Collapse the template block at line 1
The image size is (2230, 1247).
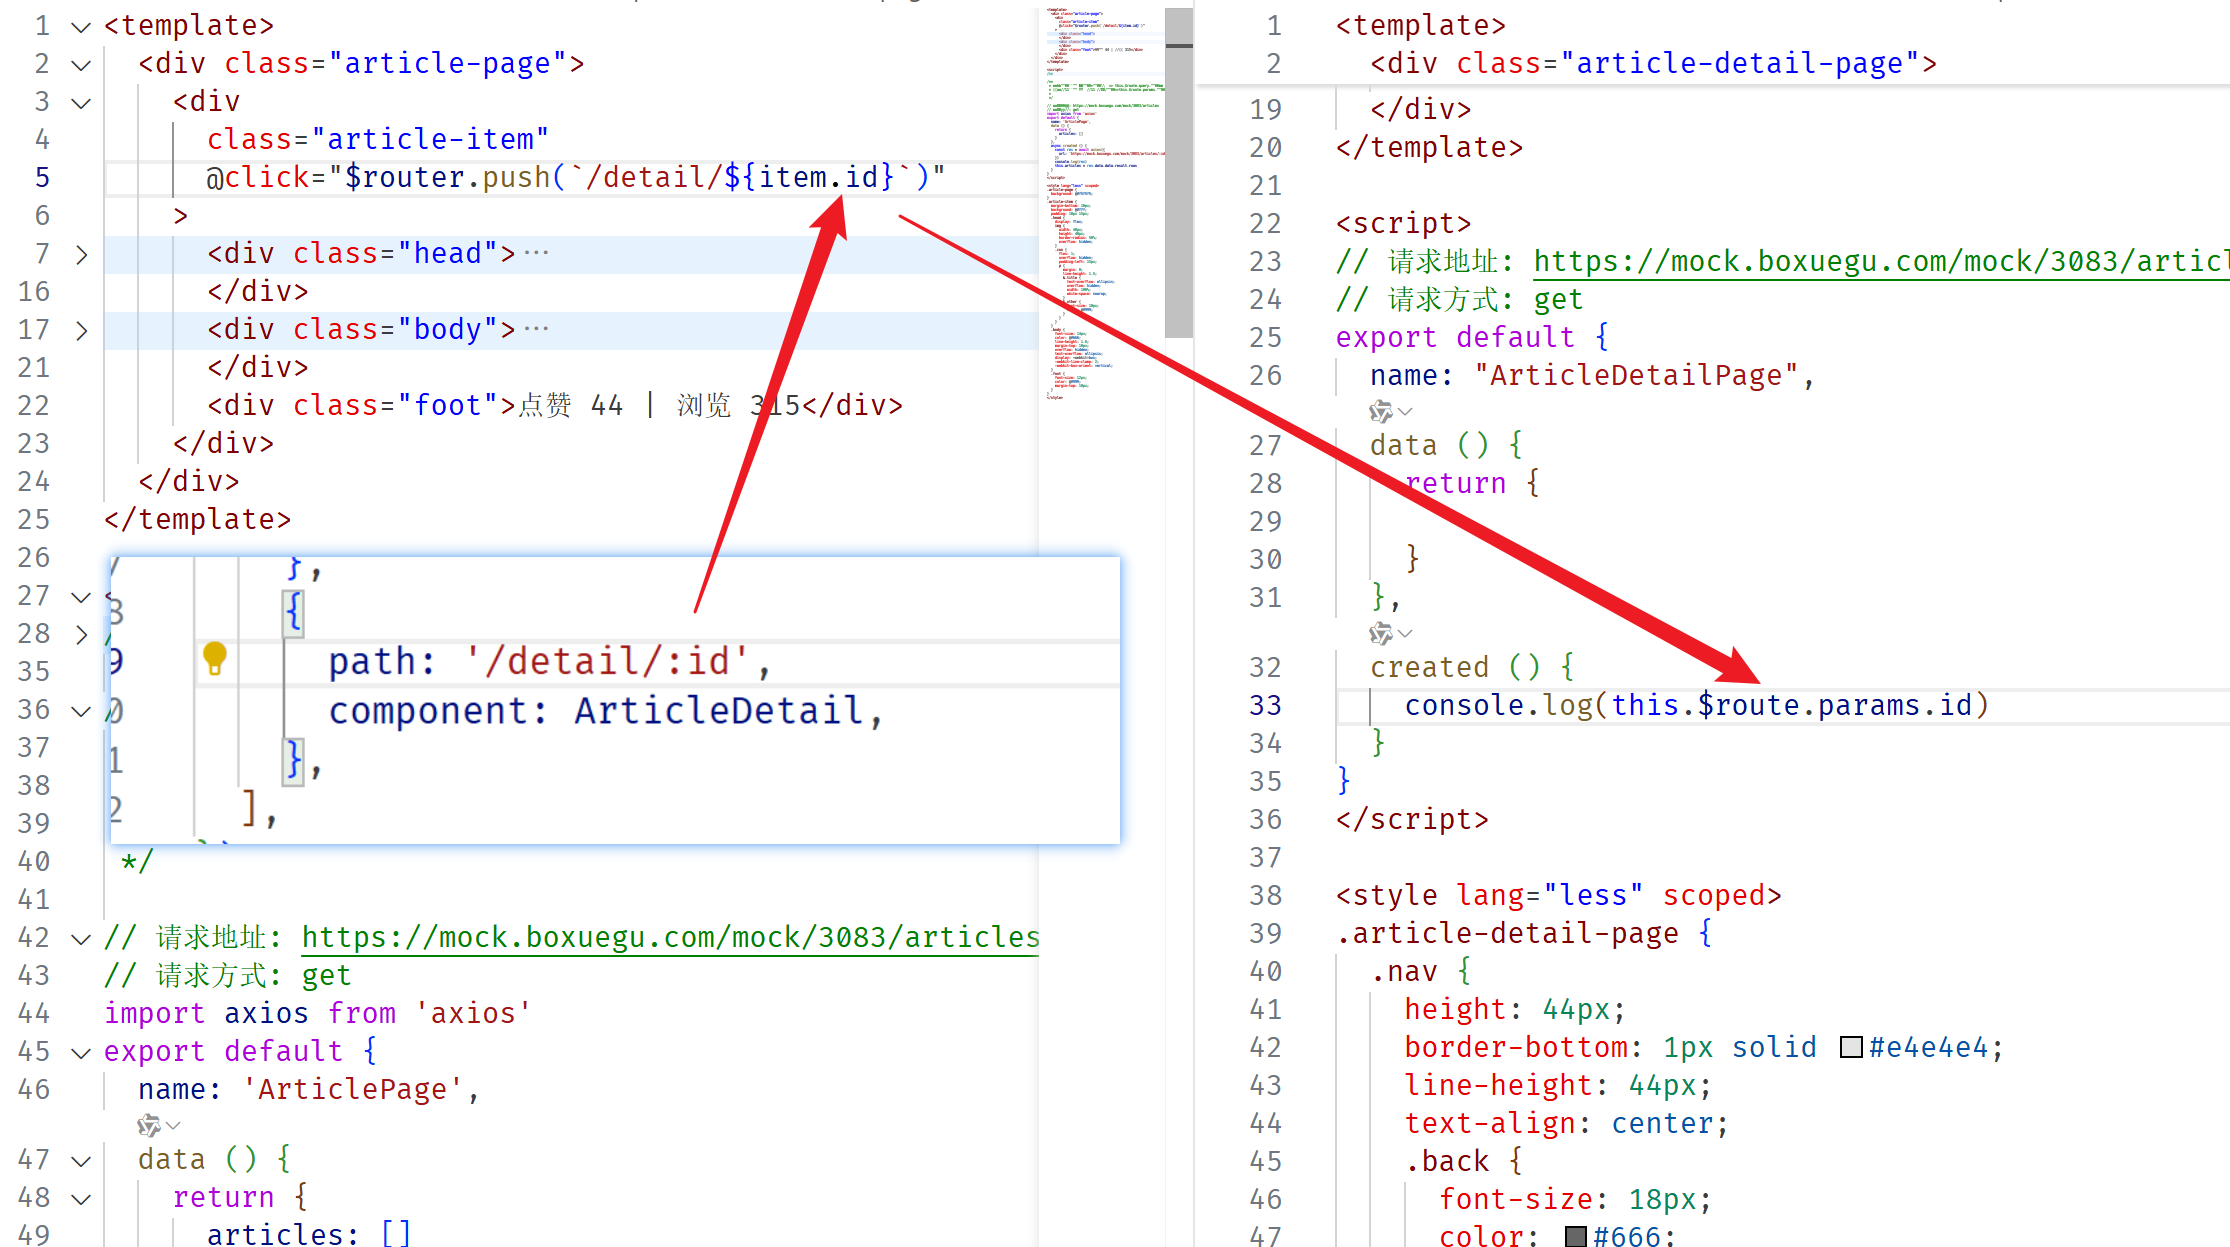[x=81, y=26]
